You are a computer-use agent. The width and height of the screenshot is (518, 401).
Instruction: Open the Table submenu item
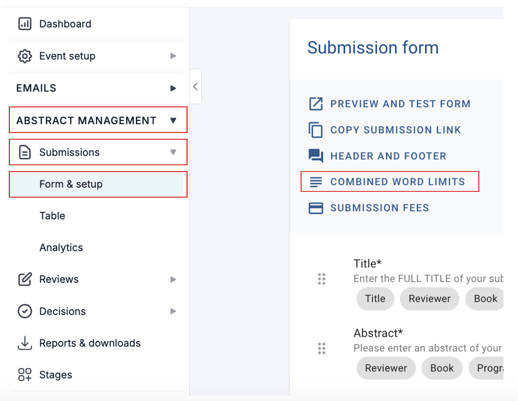pos(52,216)
